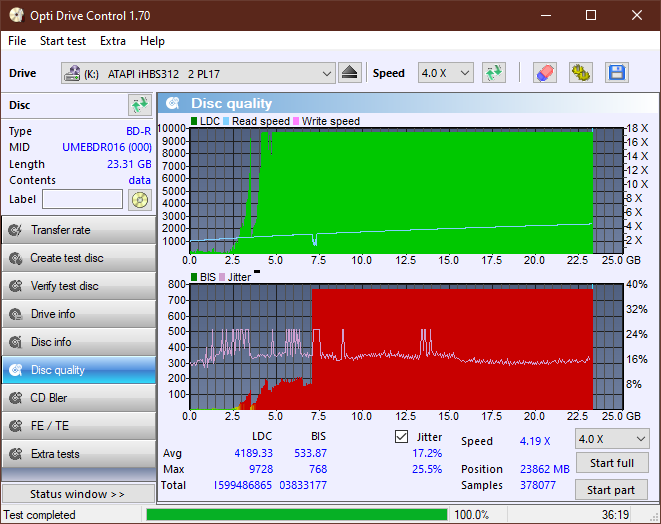Click the Length value 23.31 GB
The height and width of the screenshot is (524, 661).
click(x=129, y=164)
